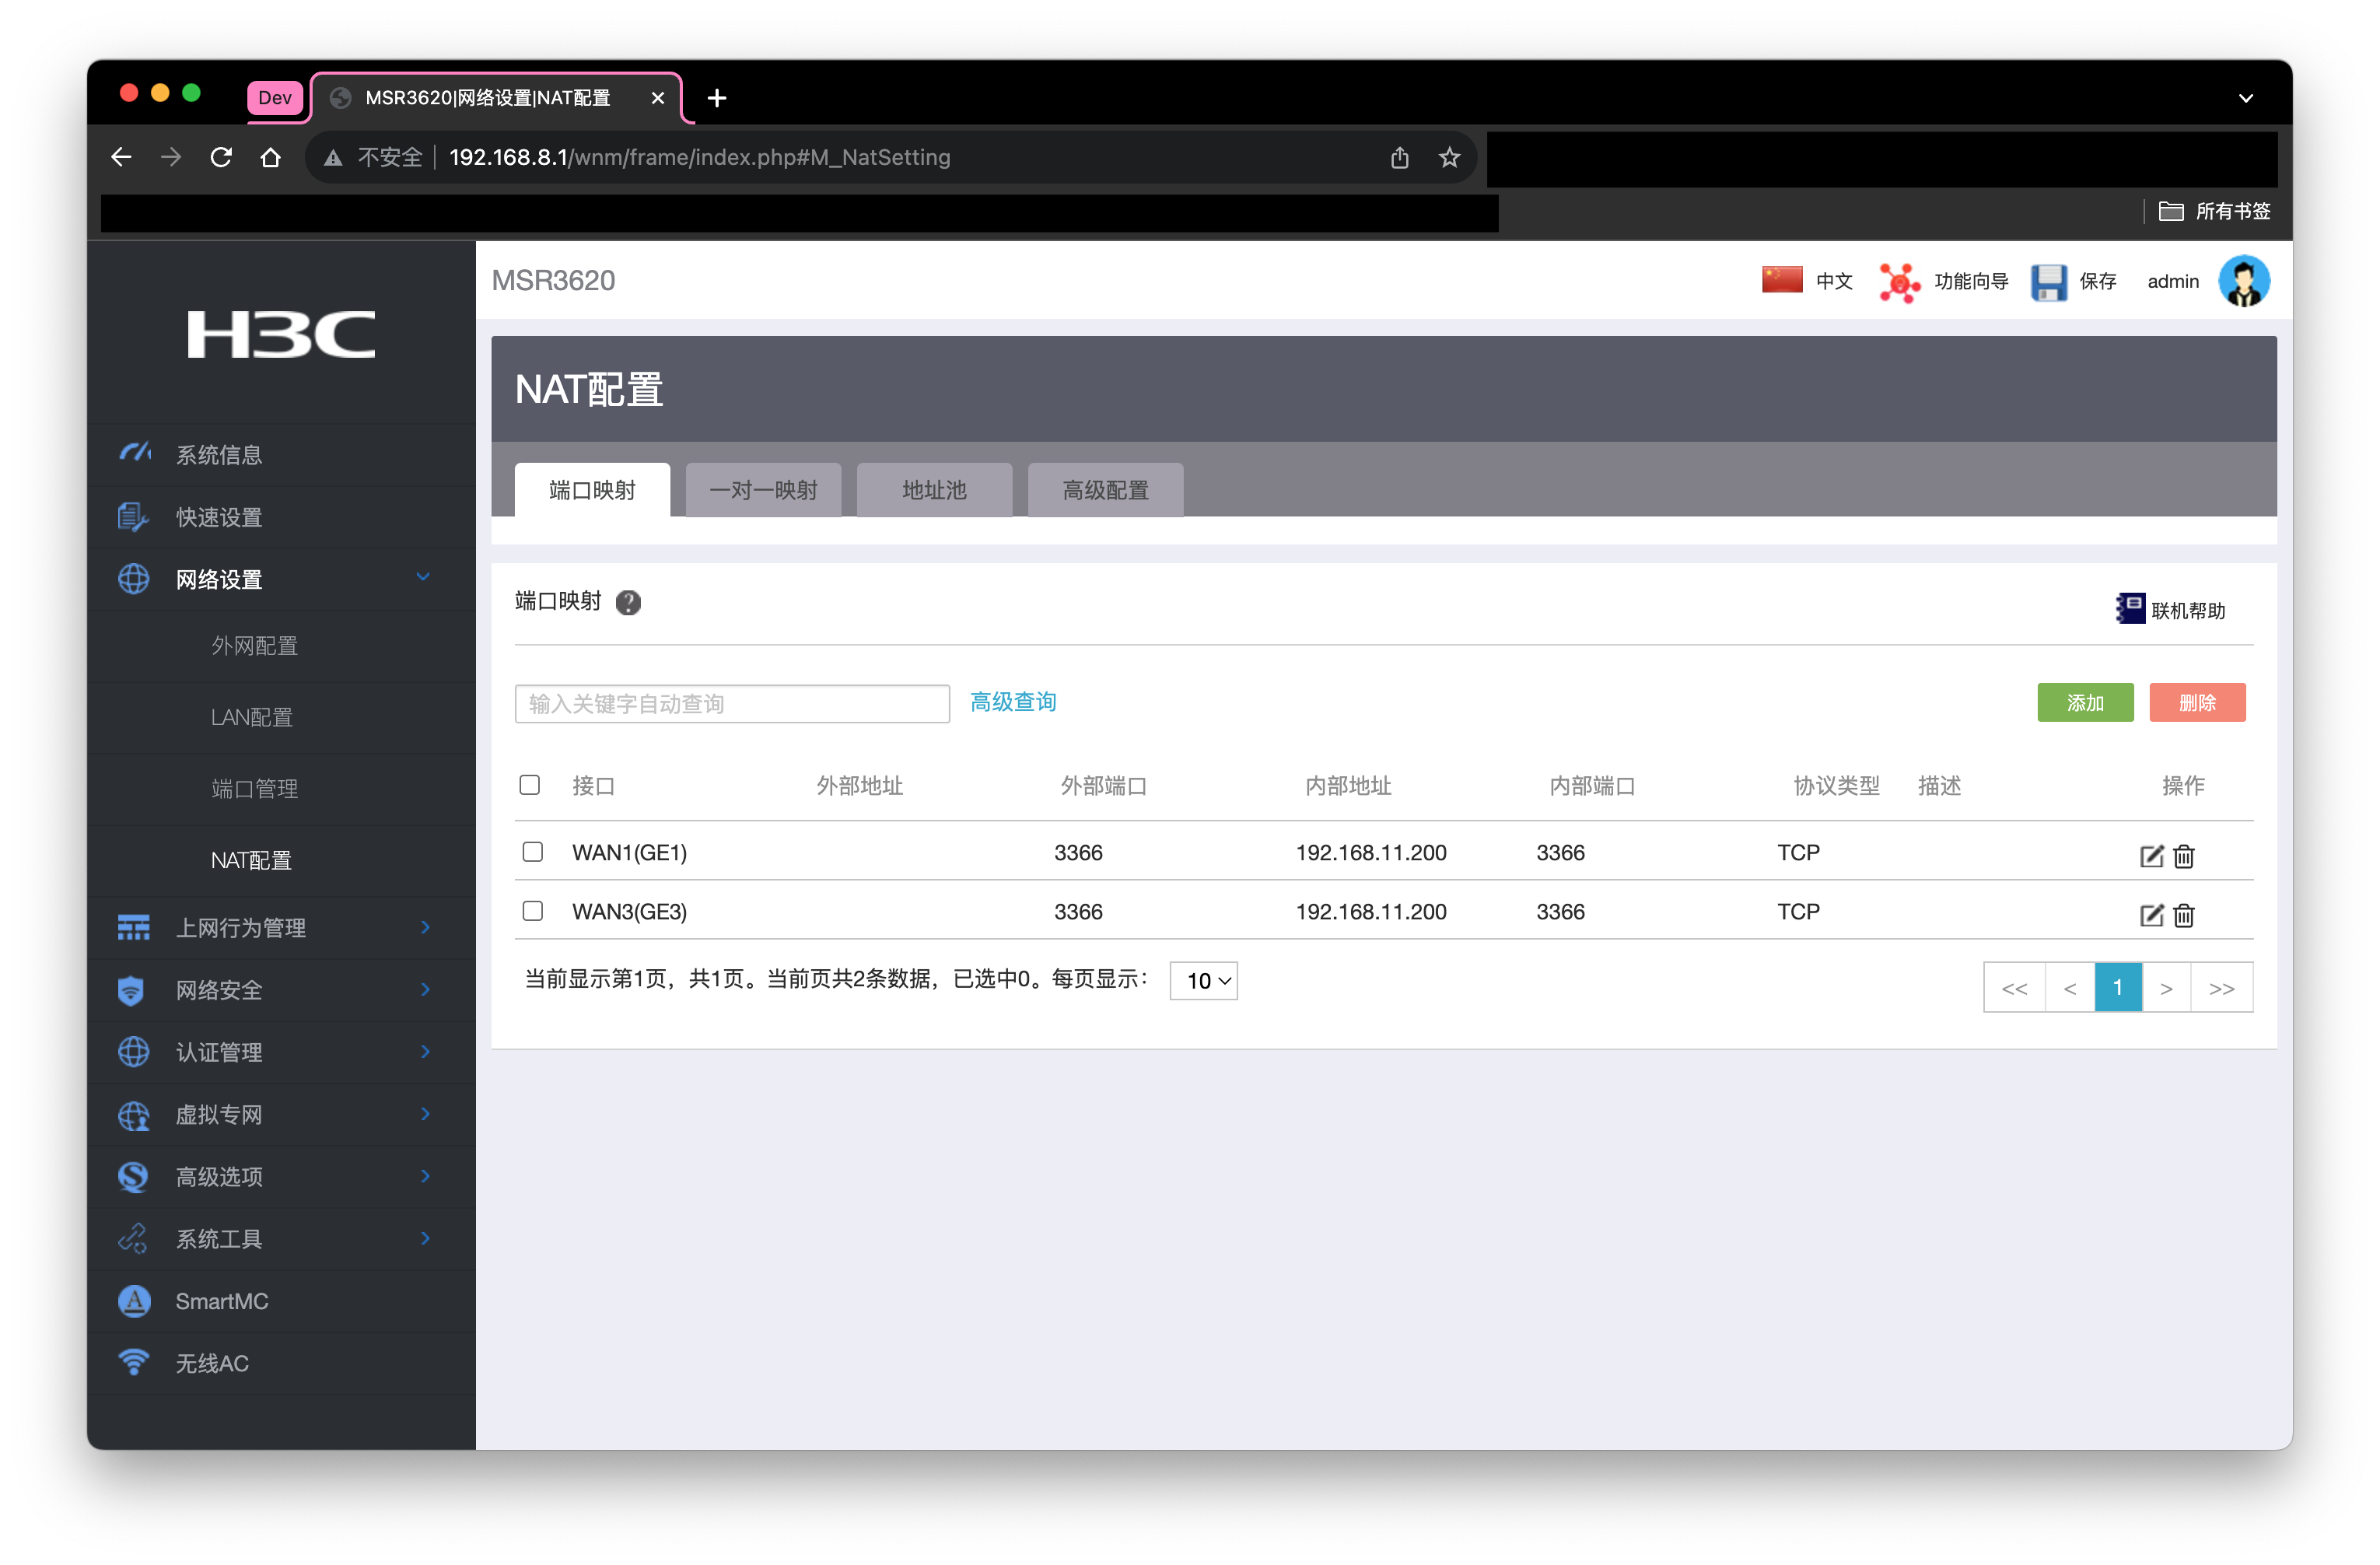The width and height of the screenshot is (2380, 1565).
Task: Switch to the 一对一映射 tab
Action: (763, 490)
